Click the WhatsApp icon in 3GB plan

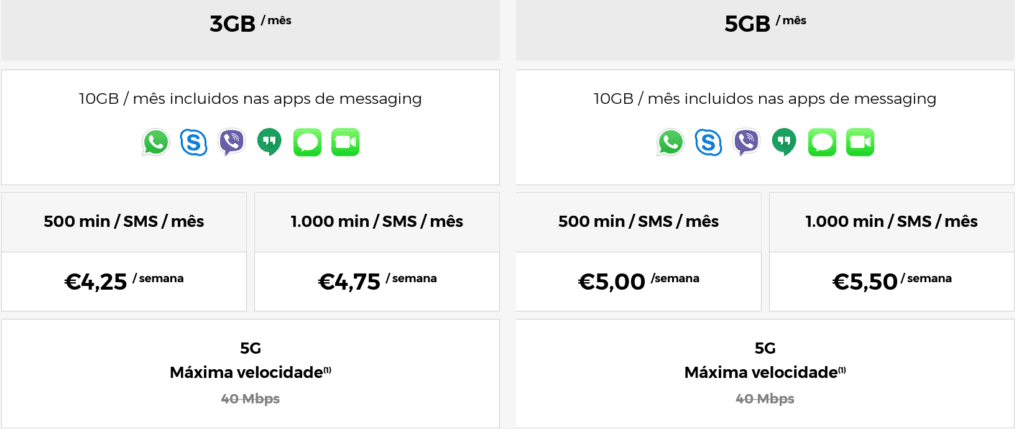(x=155, y=142)
